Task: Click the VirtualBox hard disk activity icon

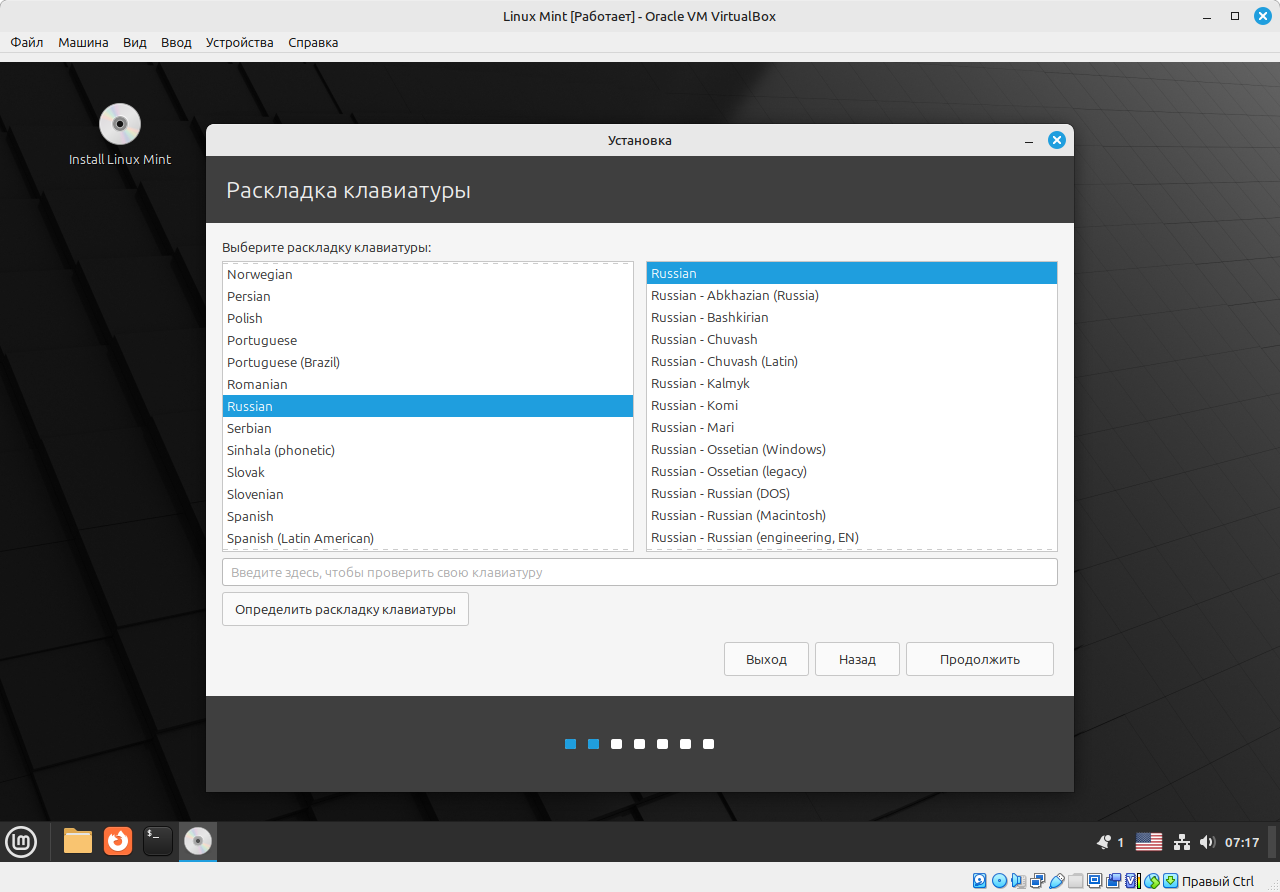Action: [980, 881]
